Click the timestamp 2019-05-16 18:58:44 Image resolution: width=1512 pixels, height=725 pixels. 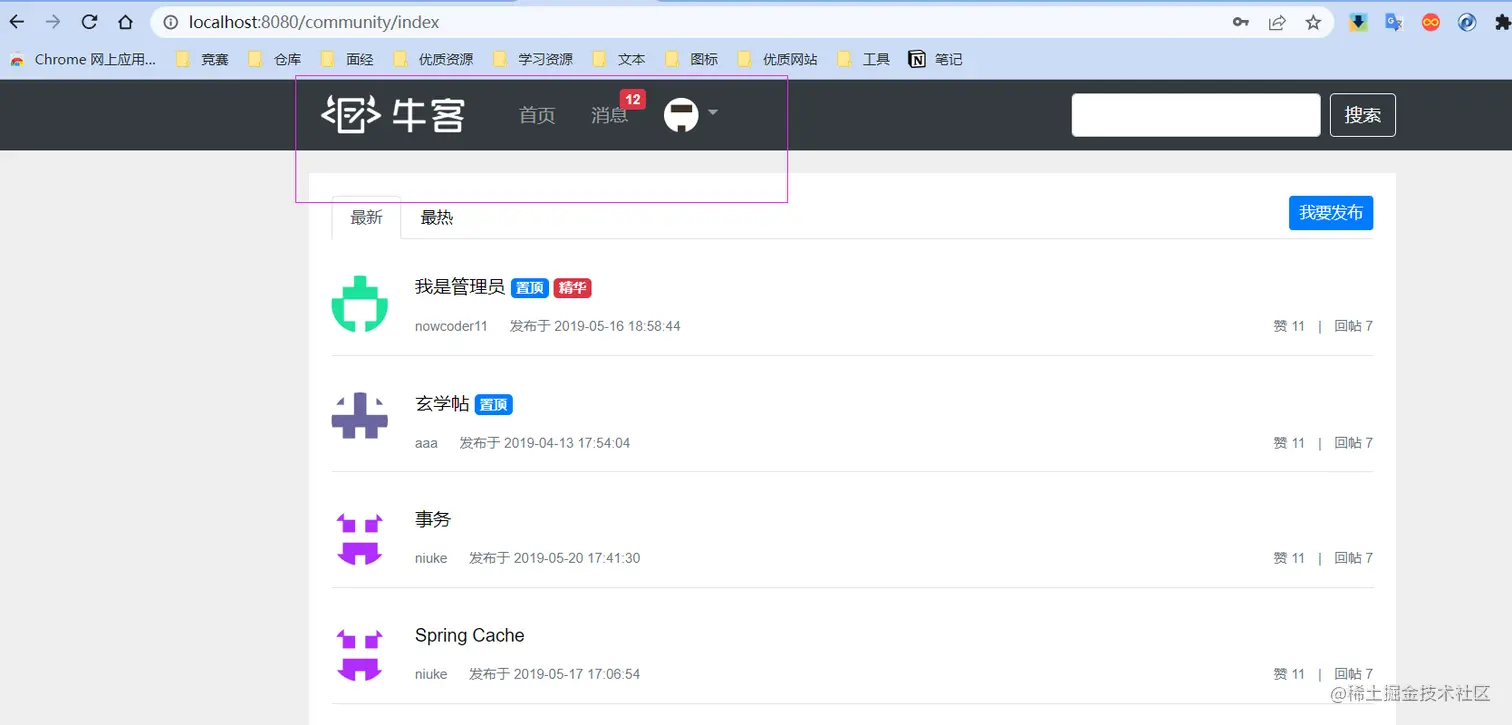coord(618,326)
